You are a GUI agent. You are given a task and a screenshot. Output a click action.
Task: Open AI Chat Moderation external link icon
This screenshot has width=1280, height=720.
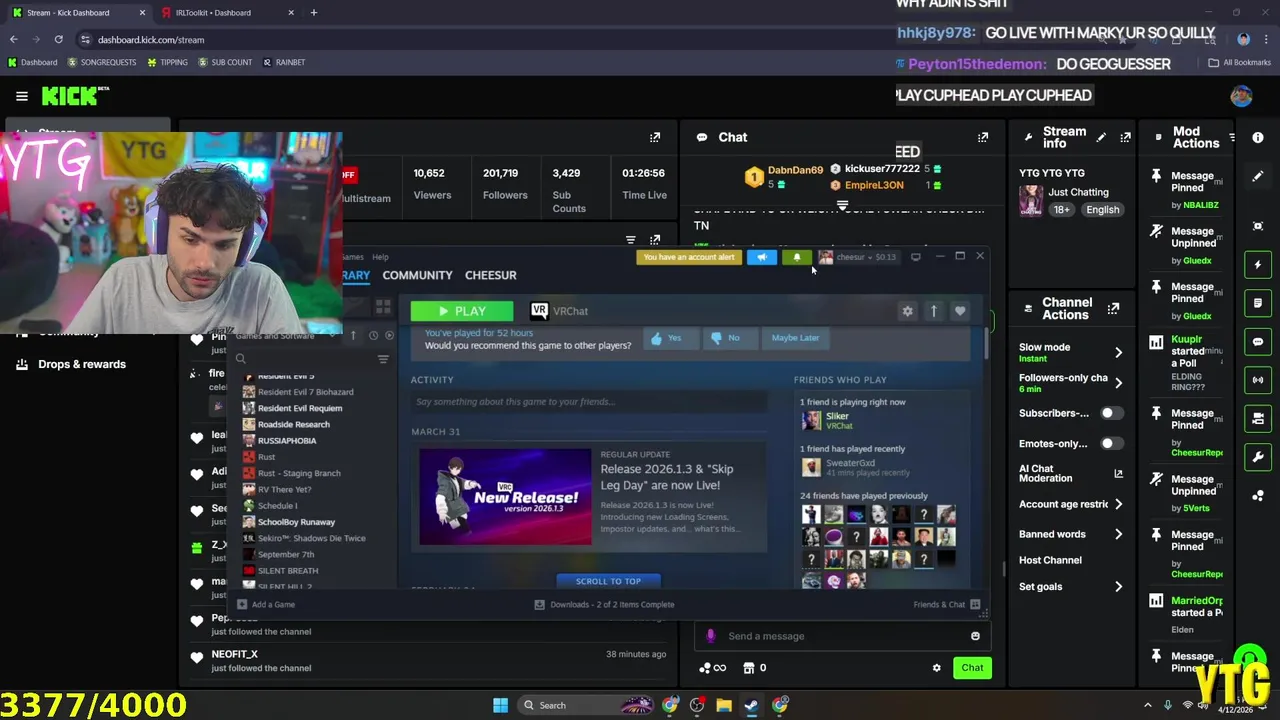coord(1118,474)
